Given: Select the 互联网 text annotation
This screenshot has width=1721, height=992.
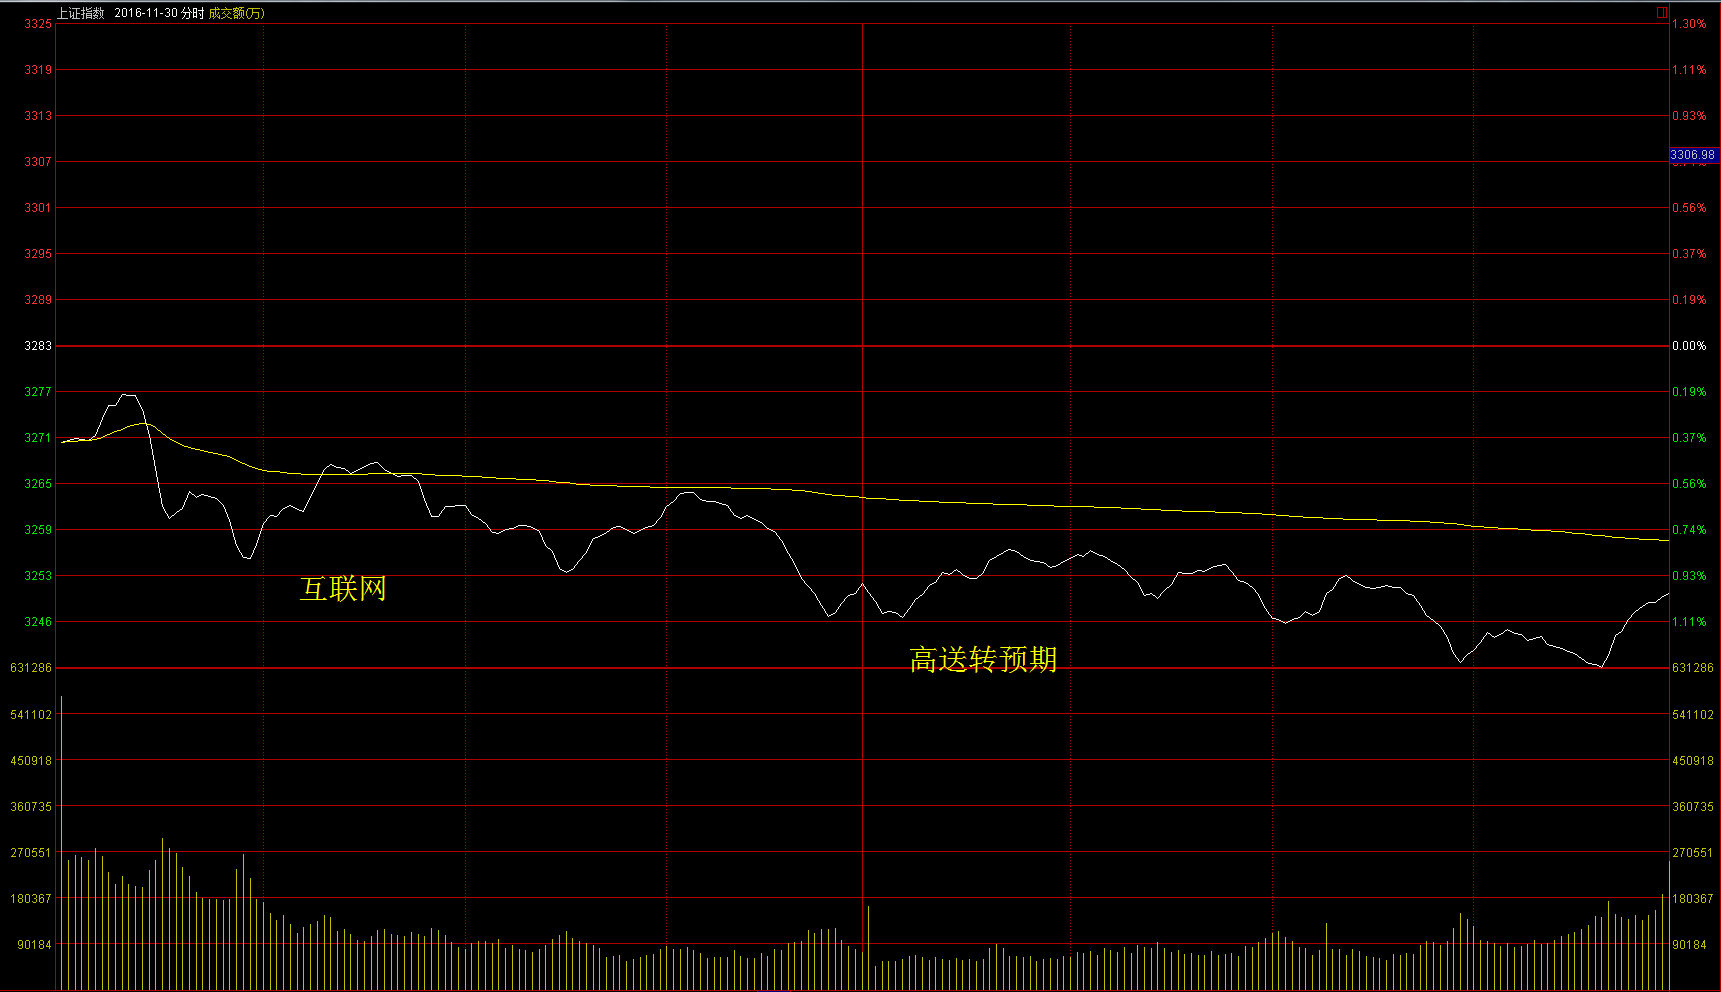Looking at the screenshot, I should click(x=343, y=589).
